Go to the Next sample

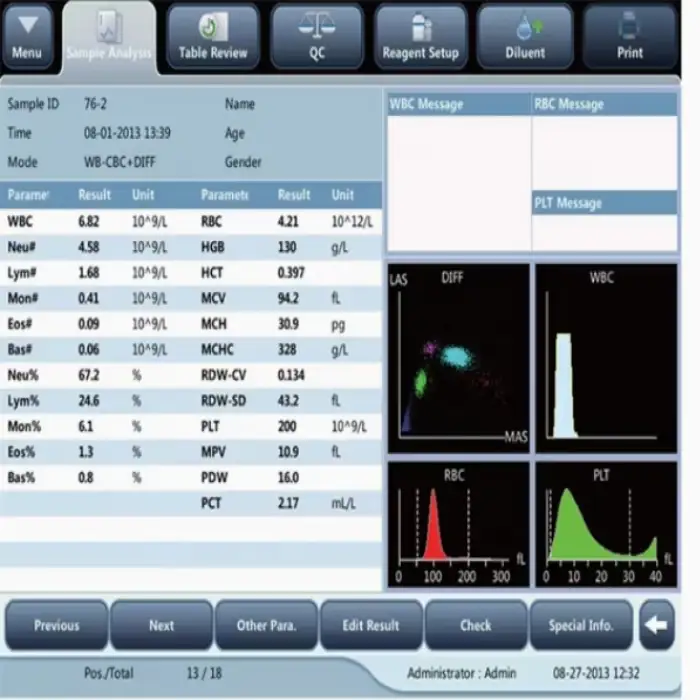click(x=162, y=626)
